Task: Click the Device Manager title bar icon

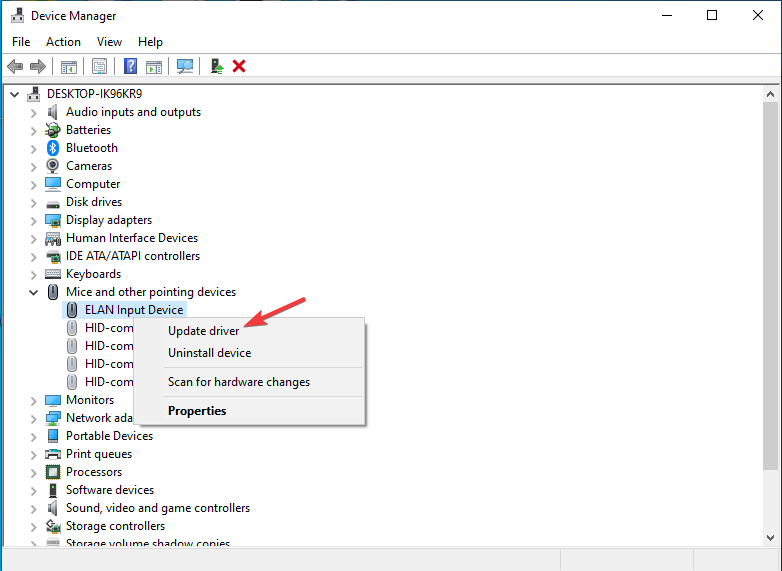Action: pyautogui.click(x=17, y=15)
